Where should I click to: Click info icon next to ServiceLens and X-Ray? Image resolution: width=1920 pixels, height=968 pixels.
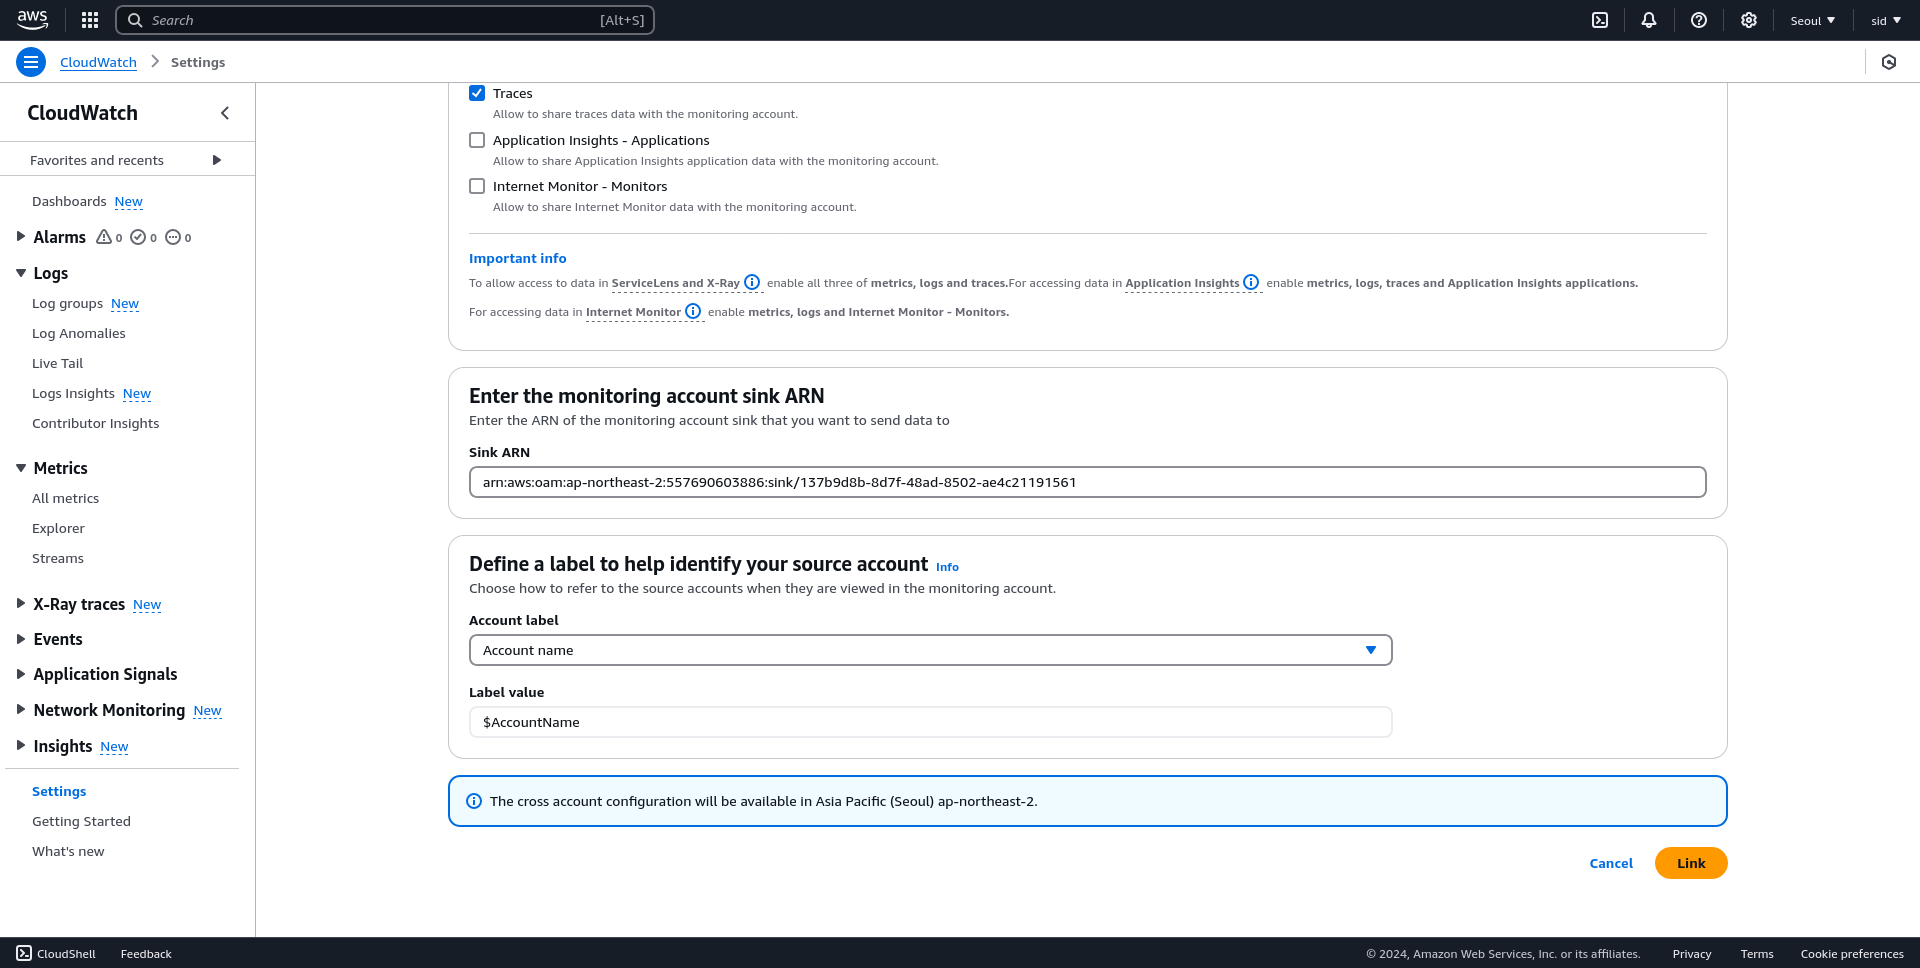pyautogui.click(x=752, y=283)
